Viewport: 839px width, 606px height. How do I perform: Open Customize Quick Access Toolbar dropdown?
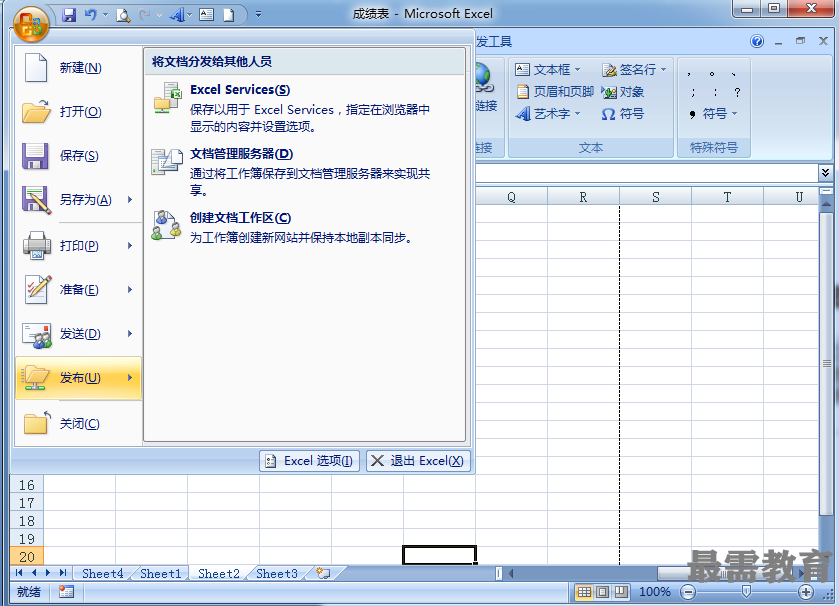click(x=258, y=15)
